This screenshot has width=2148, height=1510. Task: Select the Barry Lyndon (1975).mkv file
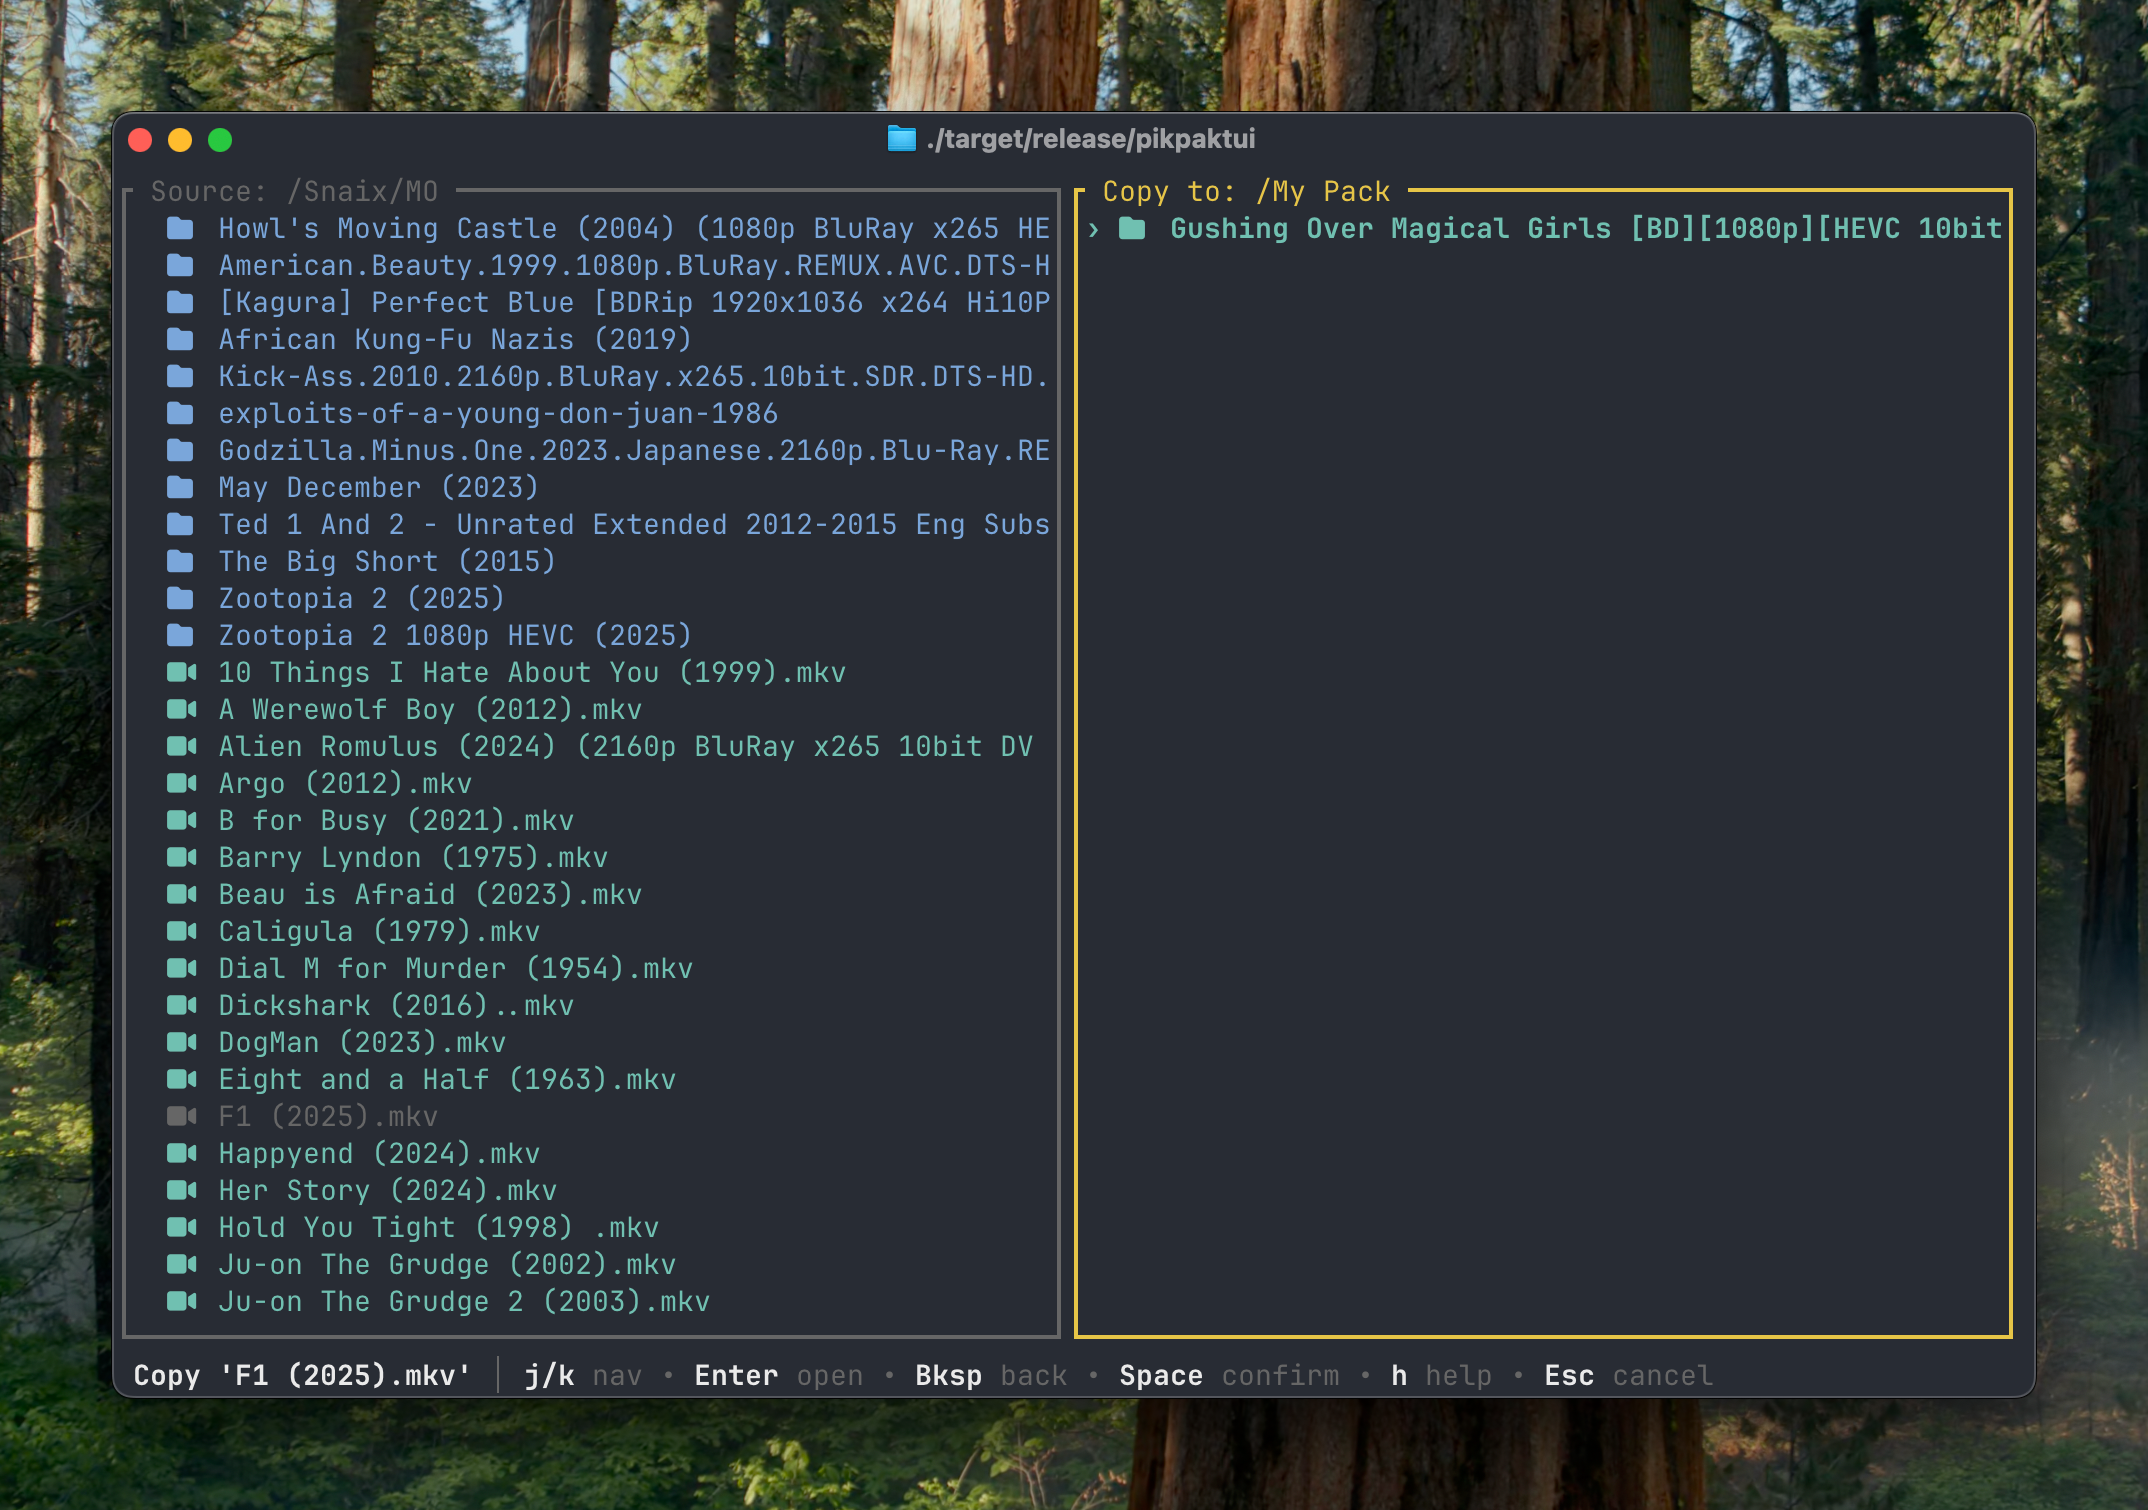click(x=412, y=858)
